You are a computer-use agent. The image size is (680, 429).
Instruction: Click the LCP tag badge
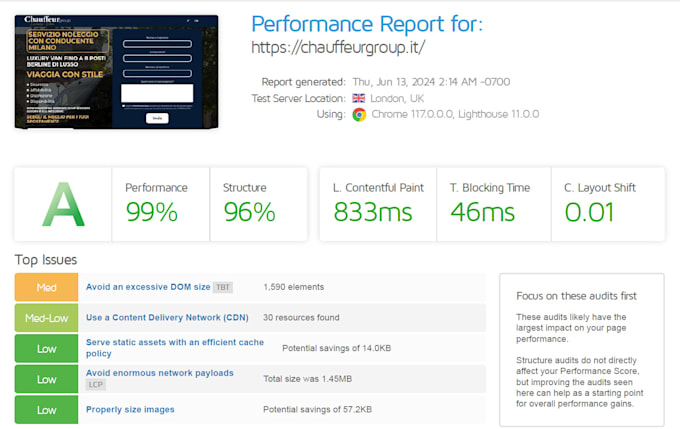tap(95, 384)
